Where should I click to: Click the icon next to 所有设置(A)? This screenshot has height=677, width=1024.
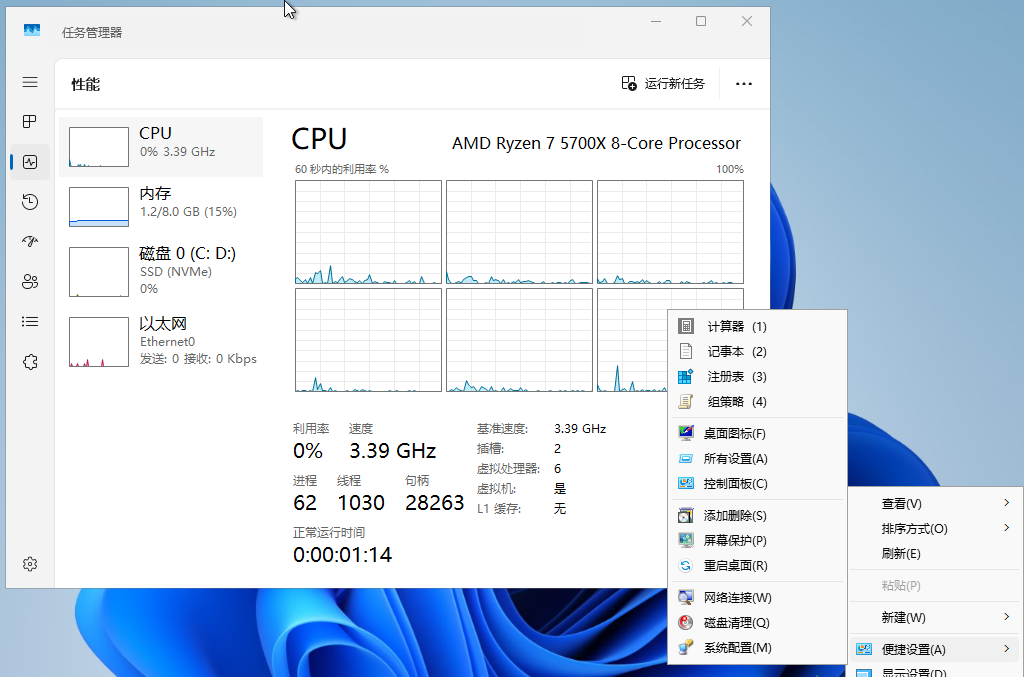pyautogui.click(x=686, y=458)
